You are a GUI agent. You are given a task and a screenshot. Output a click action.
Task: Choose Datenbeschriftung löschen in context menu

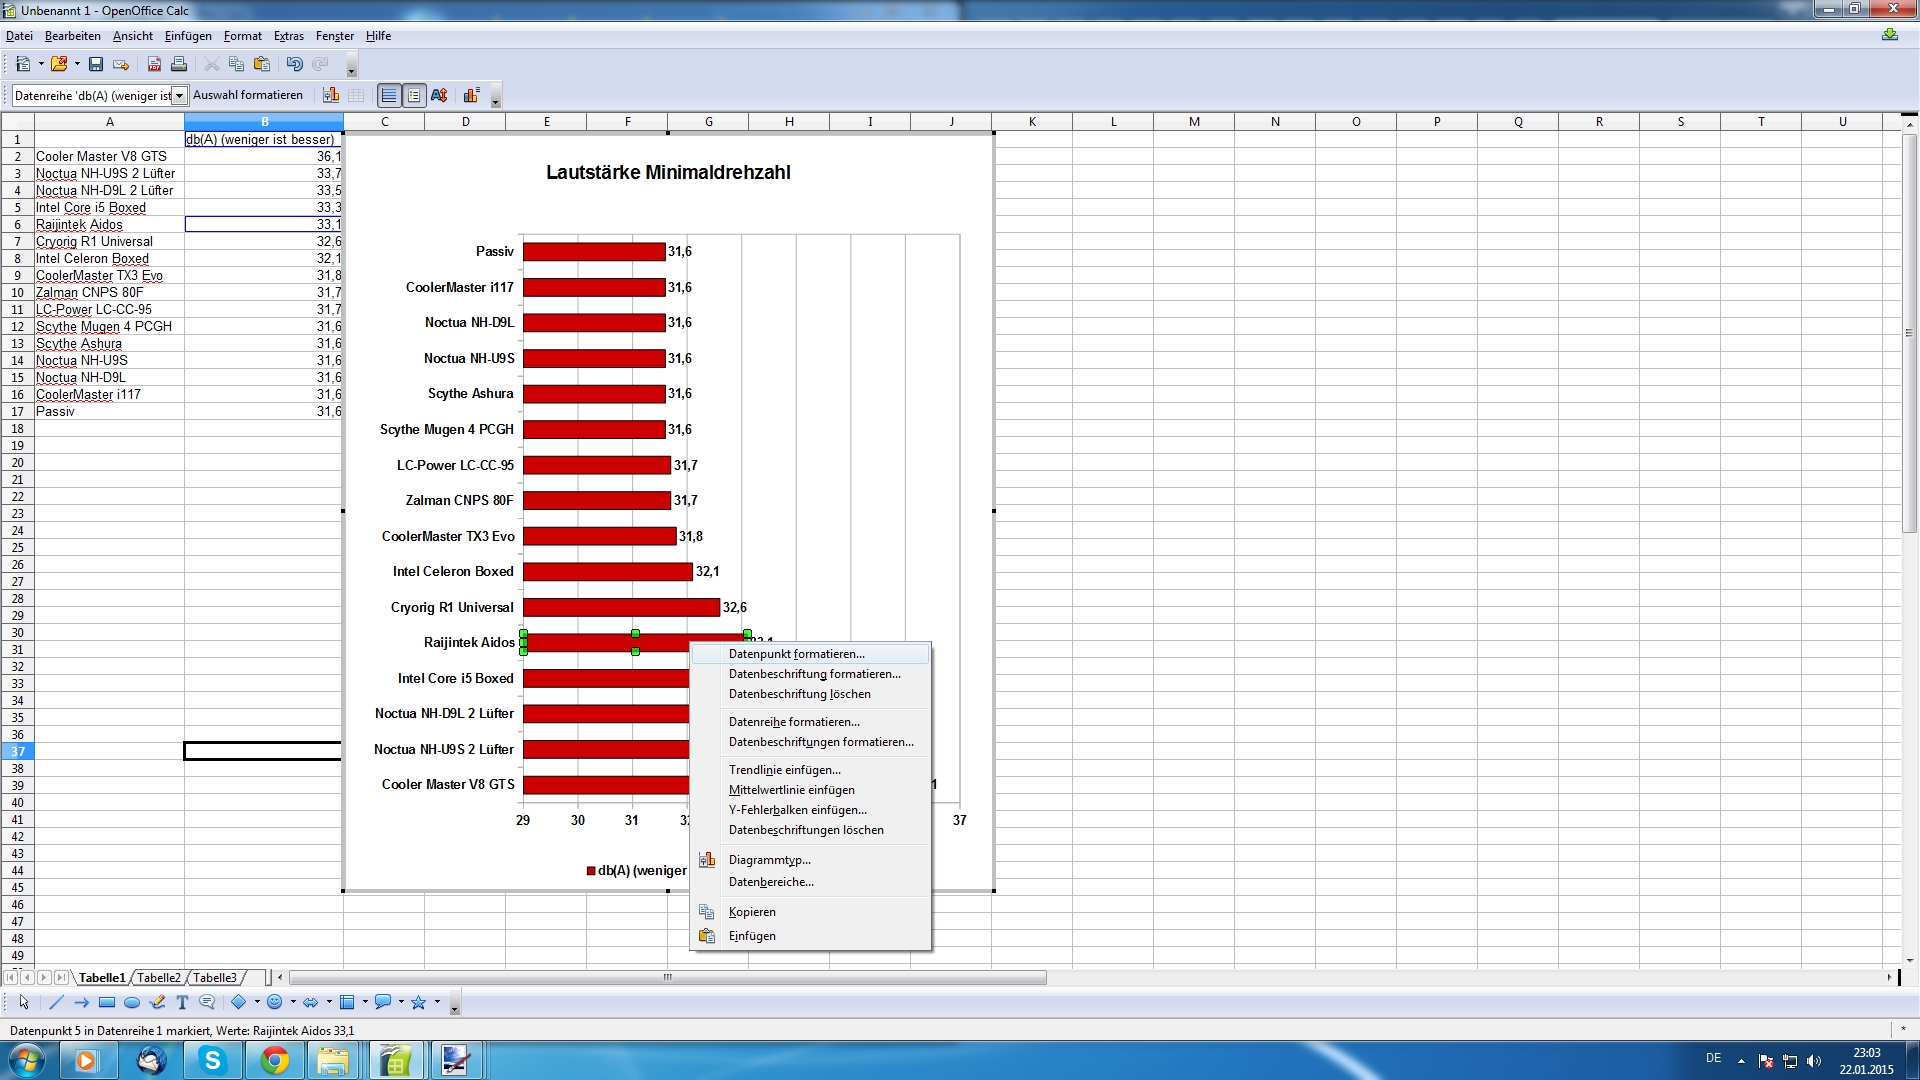coord(810,694)
